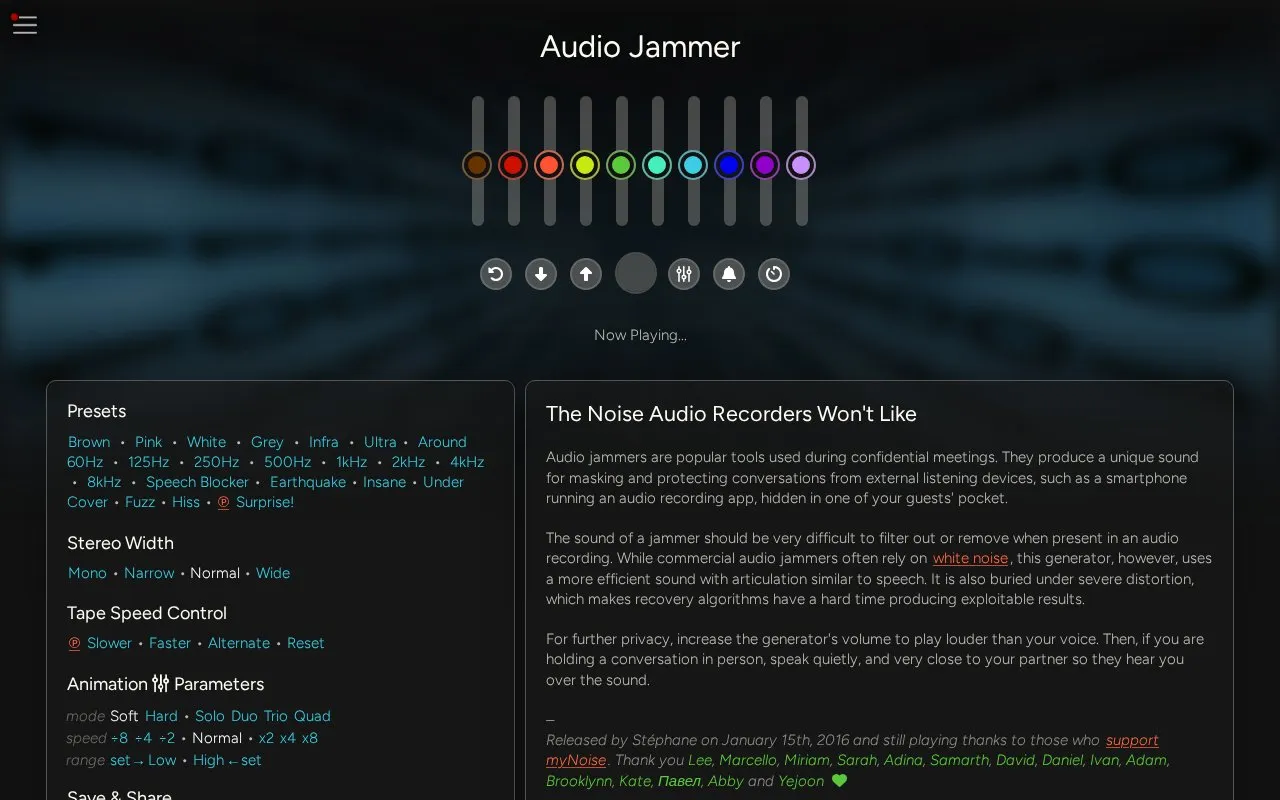
Task: Click the bell meditation icon
Action: coord(729,274)
